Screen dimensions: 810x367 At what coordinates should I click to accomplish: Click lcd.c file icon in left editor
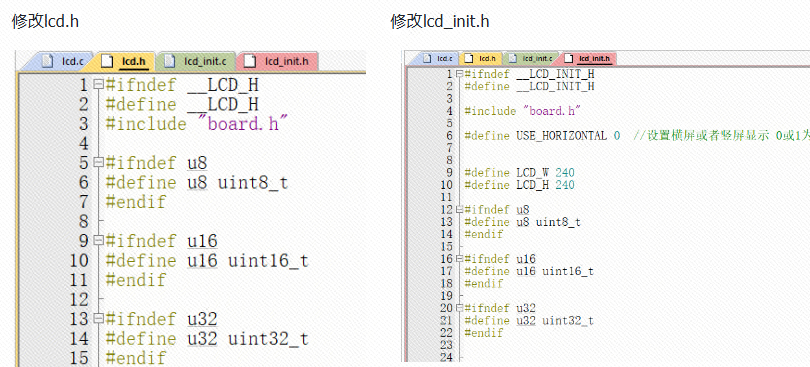click(x=47, y=61)
